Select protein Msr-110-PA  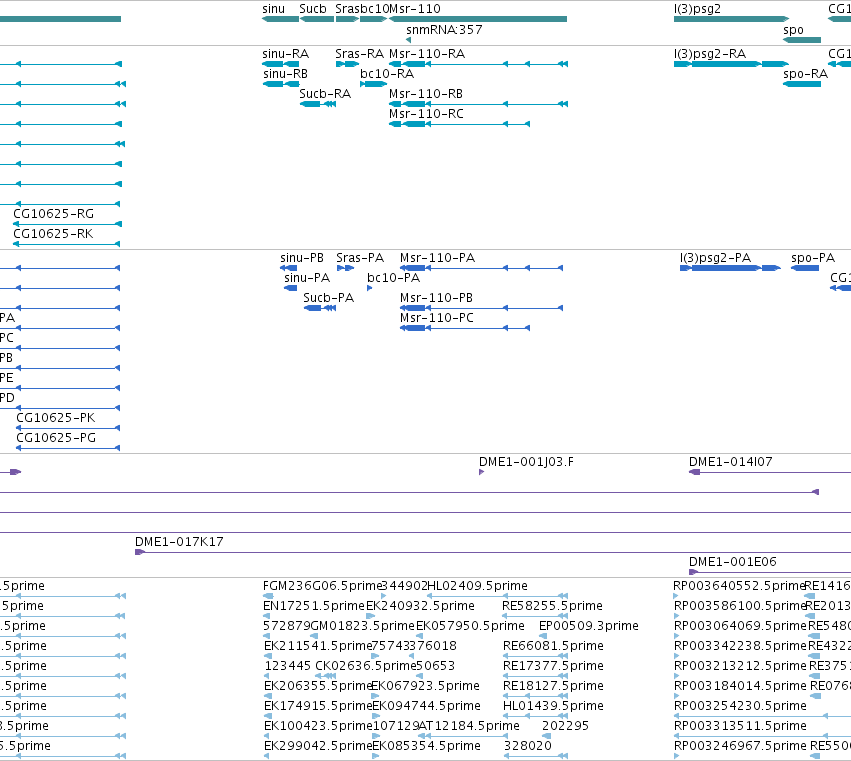click(437, 258)
